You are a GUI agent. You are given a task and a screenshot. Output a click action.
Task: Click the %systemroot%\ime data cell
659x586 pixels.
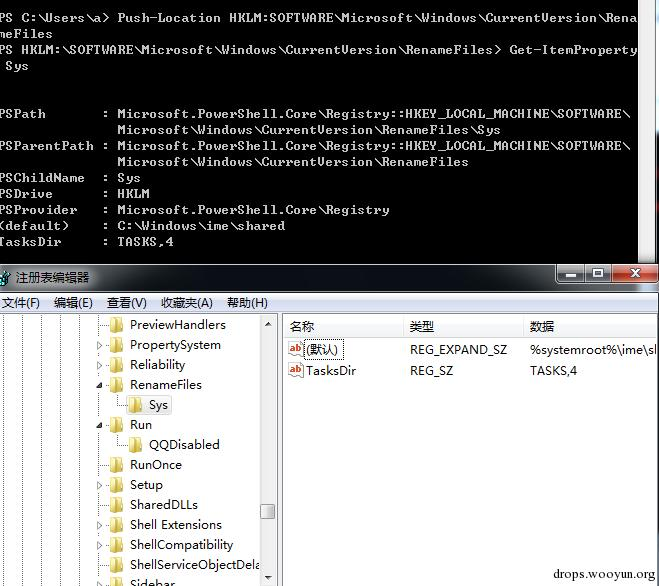tap(593, 350)
